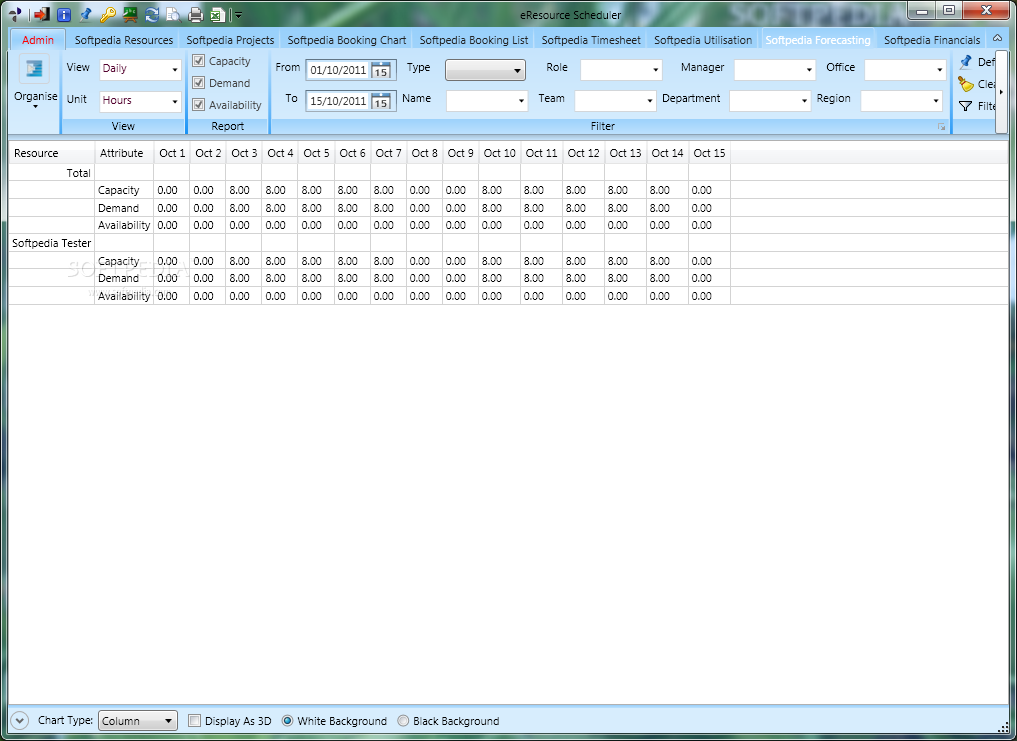Open the Office filter dropdown
The image size is (1017, 741).
point(905,69)
